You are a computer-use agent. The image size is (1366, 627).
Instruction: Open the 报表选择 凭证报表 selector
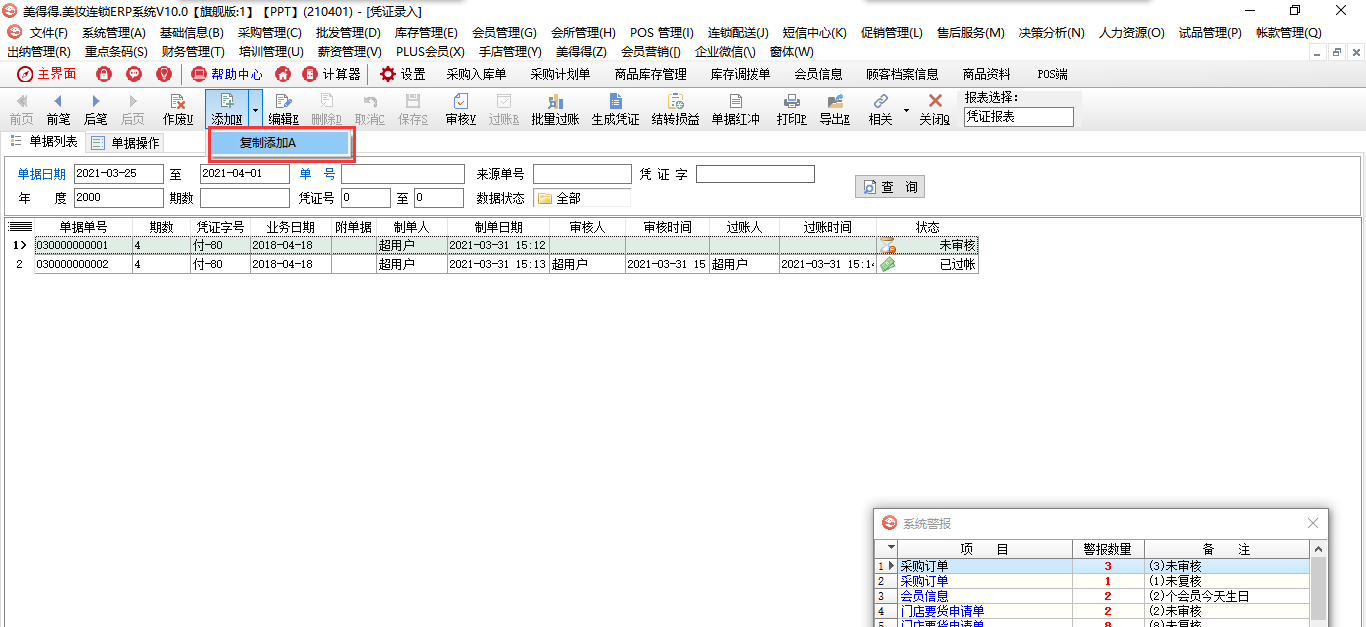point(1018,117)
